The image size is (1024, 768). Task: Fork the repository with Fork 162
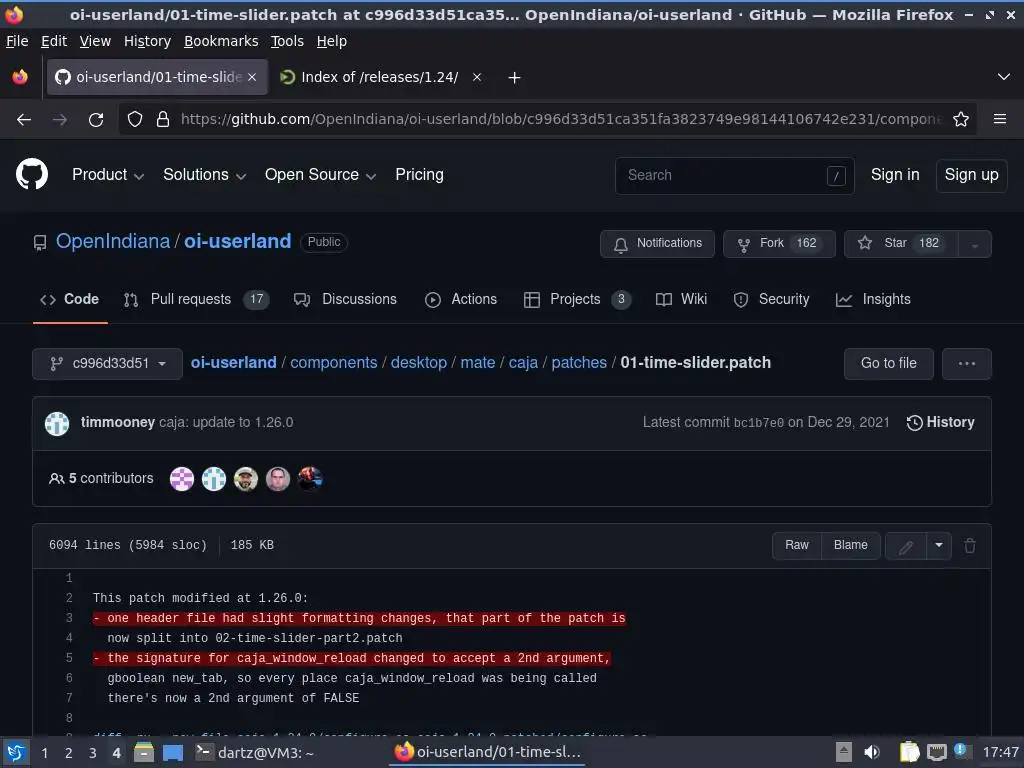(x=779, y=244)
